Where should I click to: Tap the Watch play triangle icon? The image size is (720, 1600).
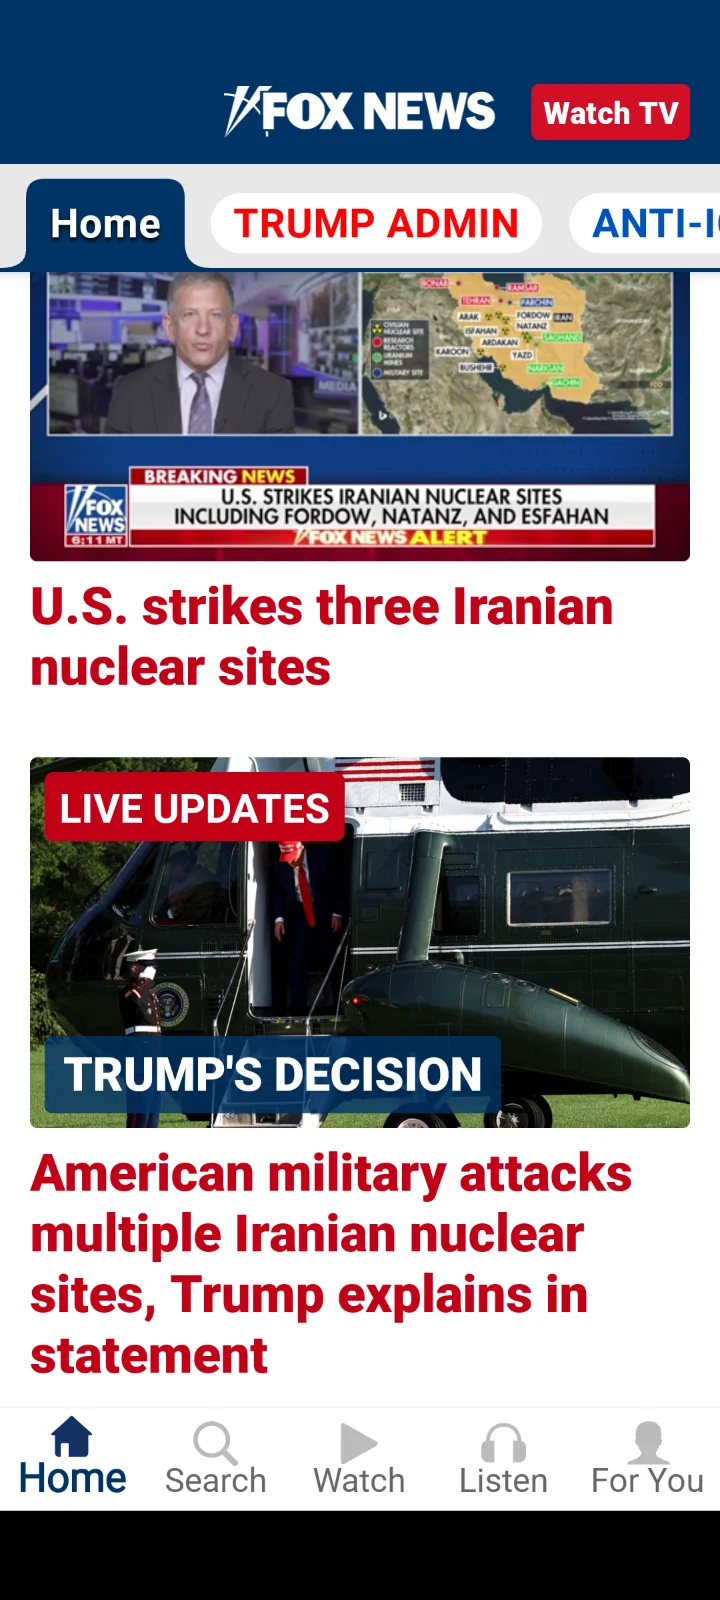click(359, 1443)
